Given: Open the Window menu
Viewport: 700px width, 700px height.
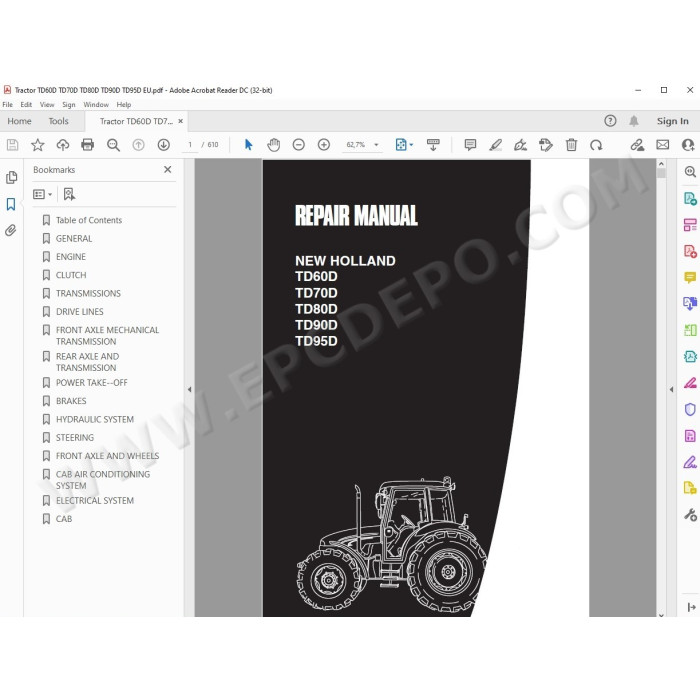Looking at the screenshot, I should point(96,104).
